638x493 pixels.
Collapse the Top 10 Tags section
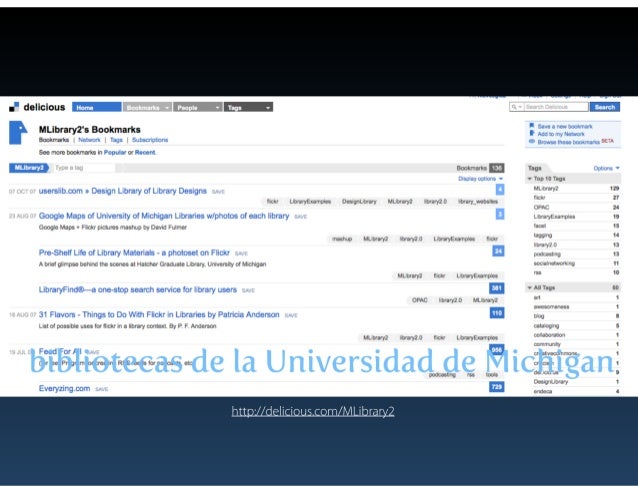pyautogui.click(x=530, y=179)
